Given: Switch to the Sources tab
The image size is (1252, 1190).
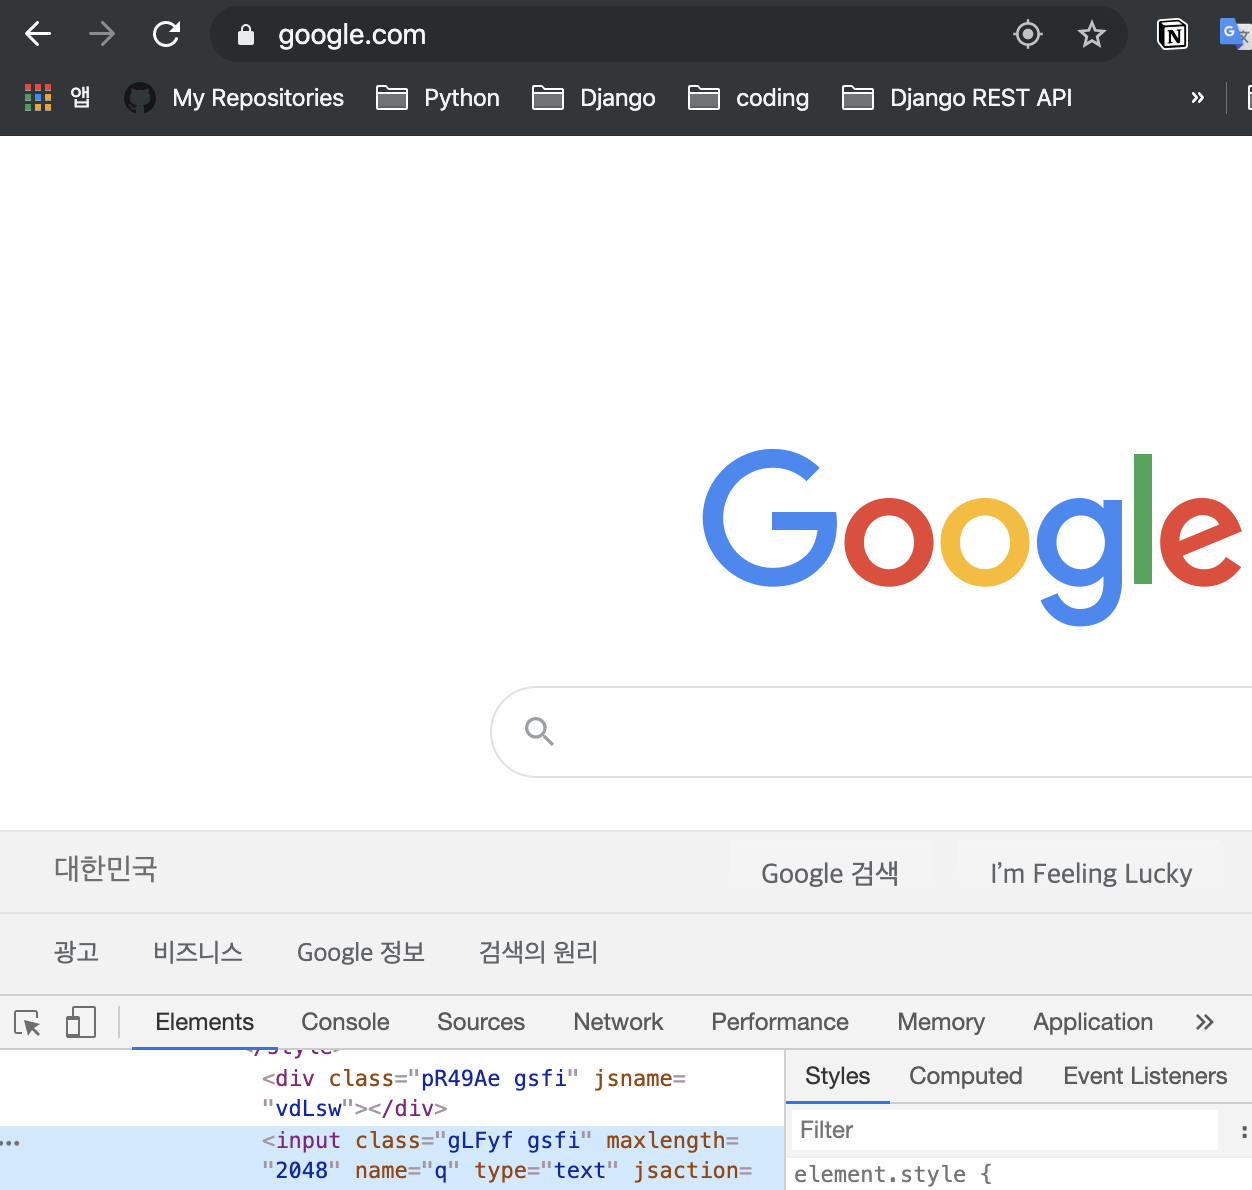Looking at the screenshot, I should click(x=481, y=1022).
